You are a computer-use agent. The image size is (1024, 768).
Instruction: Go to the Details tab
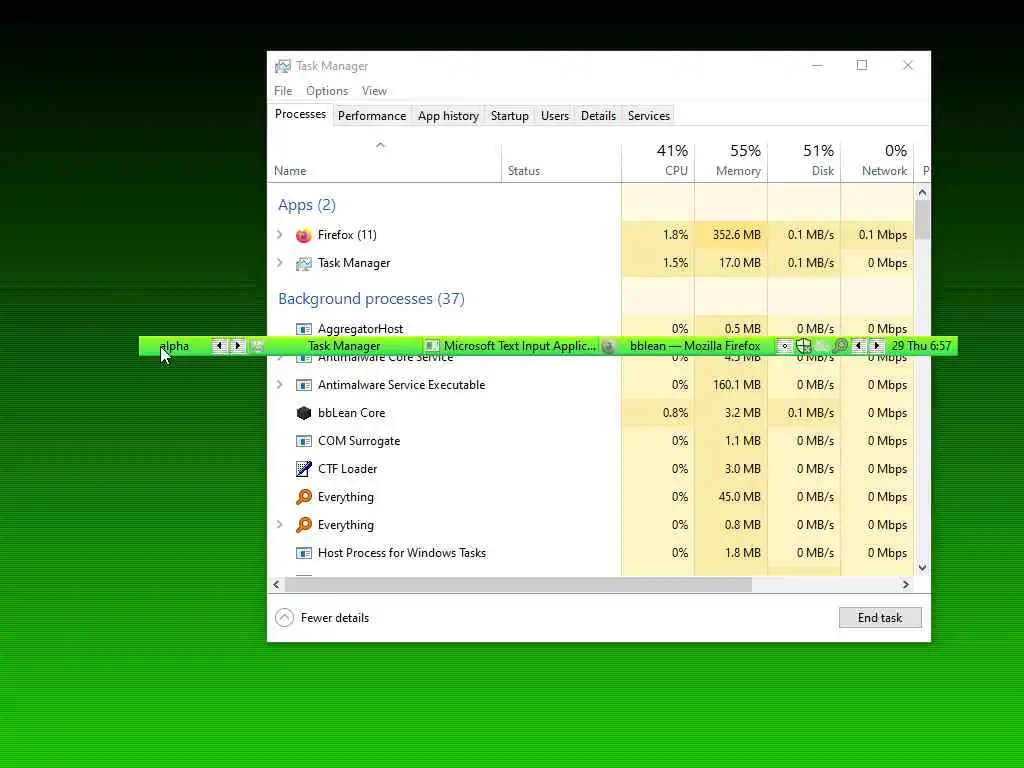click(x=598, y=116)
